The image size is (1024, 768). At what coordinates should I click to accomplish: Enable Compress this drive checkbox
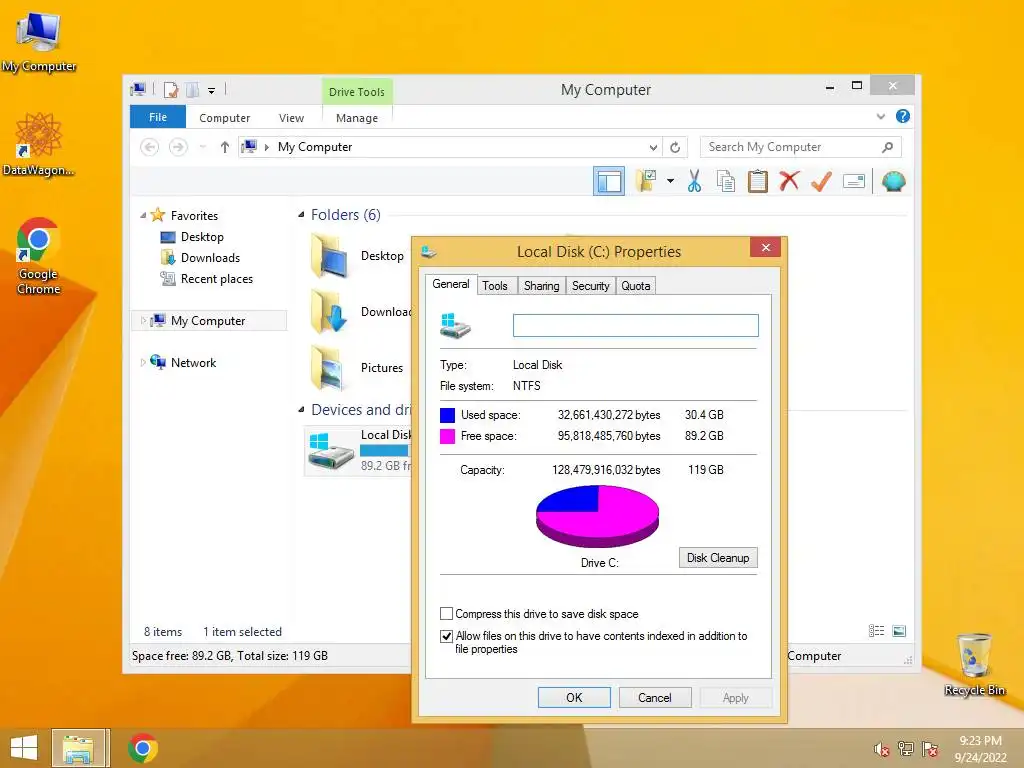point(447,614)
